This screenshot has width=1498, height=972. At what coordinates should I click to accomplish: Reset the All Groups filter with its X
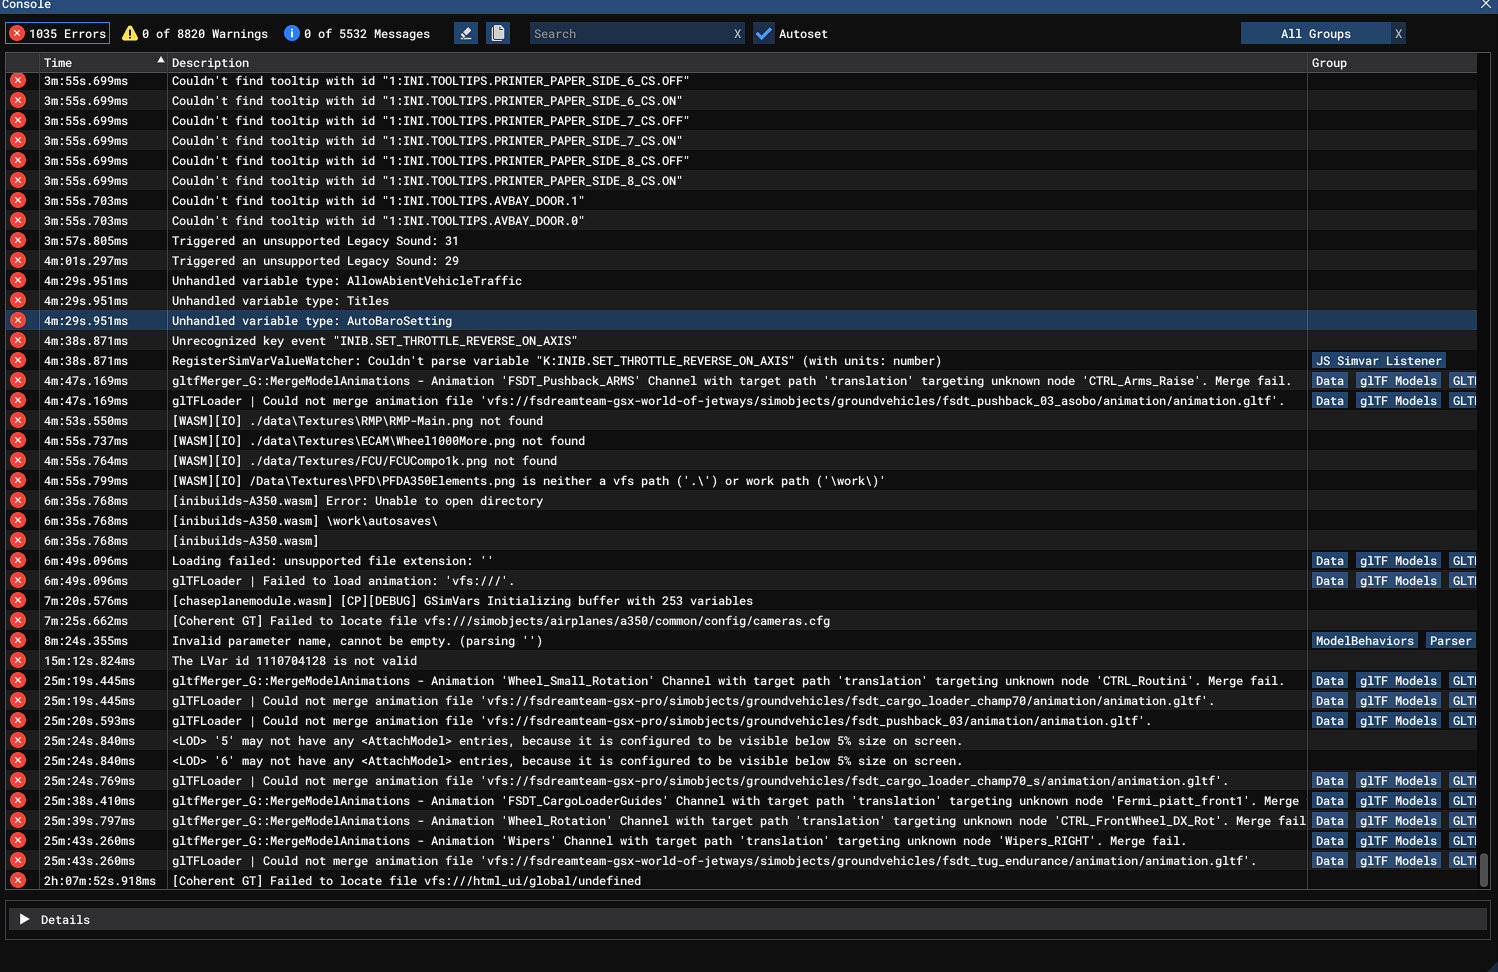point(1398,34)
